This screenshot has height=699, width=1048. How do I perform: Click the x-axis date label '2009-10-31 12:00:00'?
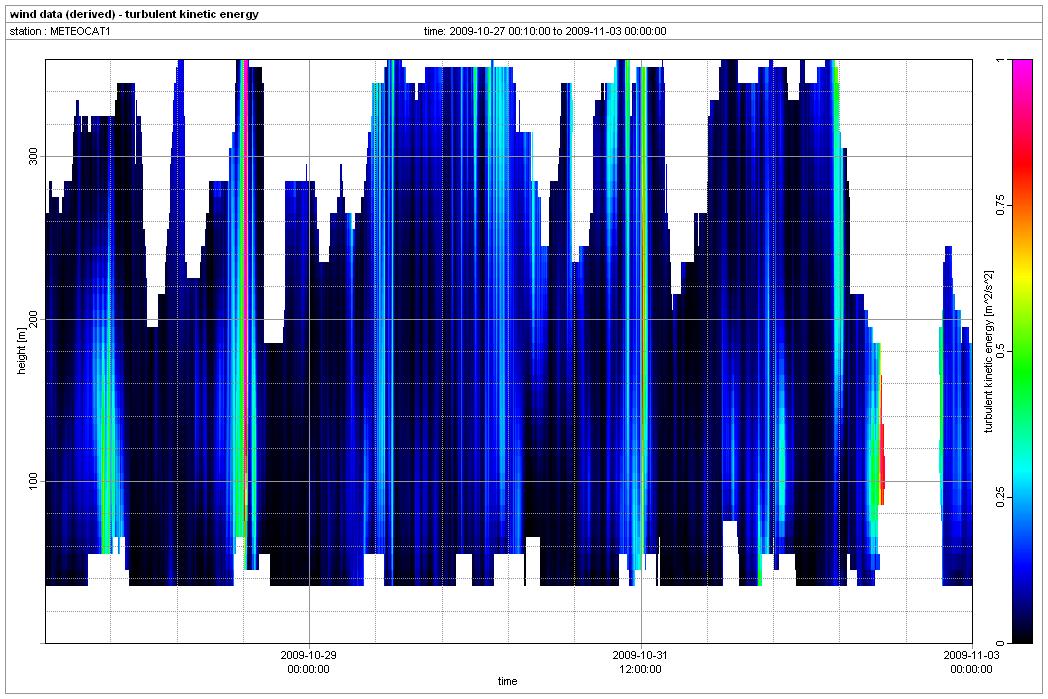pyautogui.click(x=640, y=662)
